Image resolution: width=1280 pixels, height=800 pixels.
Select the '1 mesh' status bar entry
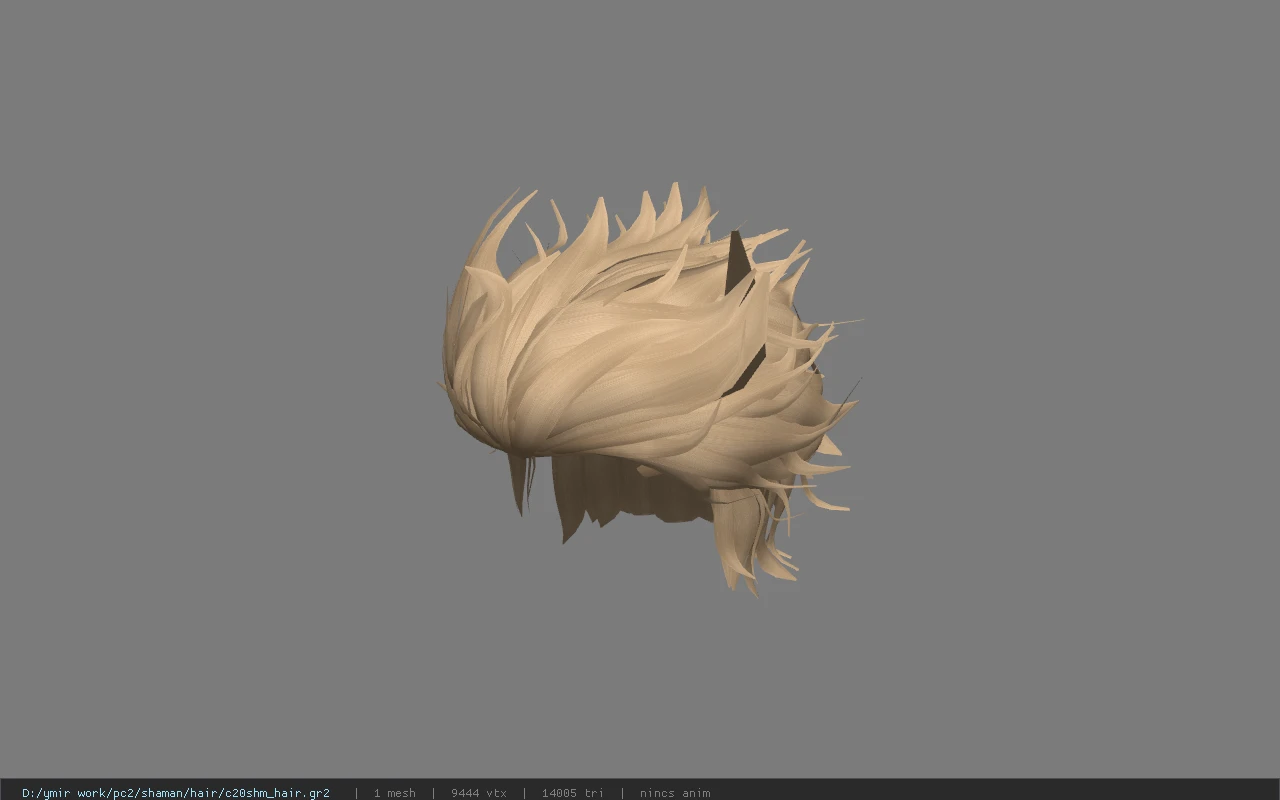[x=394, y=793]
